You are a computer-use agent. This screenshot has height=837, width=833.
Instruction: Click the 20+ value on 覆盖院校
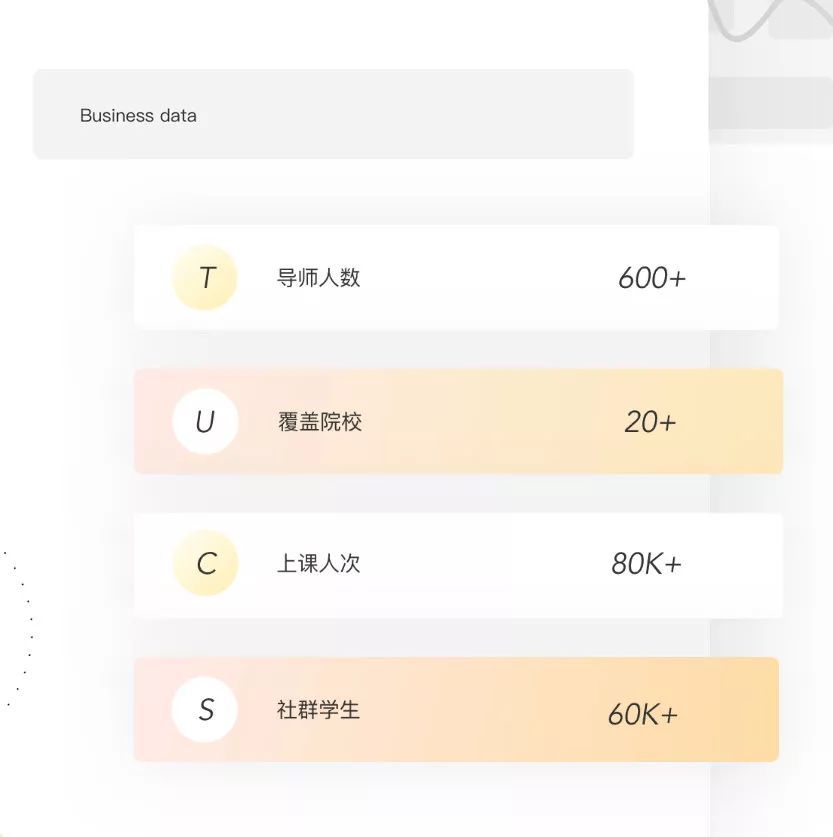pyautogui.click(x=651, y=421)
